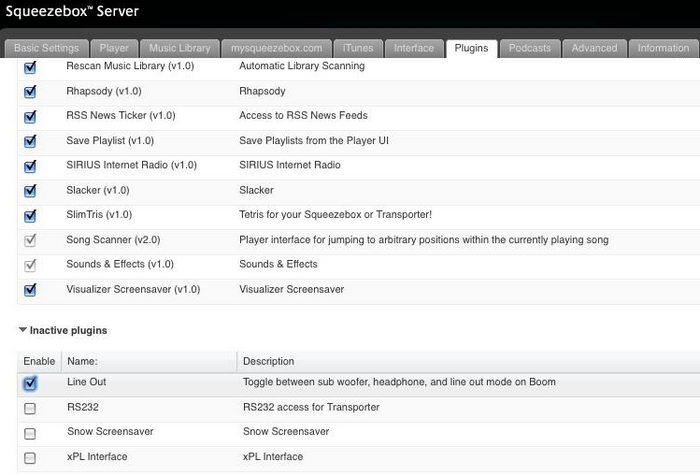Click the Automatic Library Scanning description
Viewport: 700px width, 476px height.
(302, 66)
